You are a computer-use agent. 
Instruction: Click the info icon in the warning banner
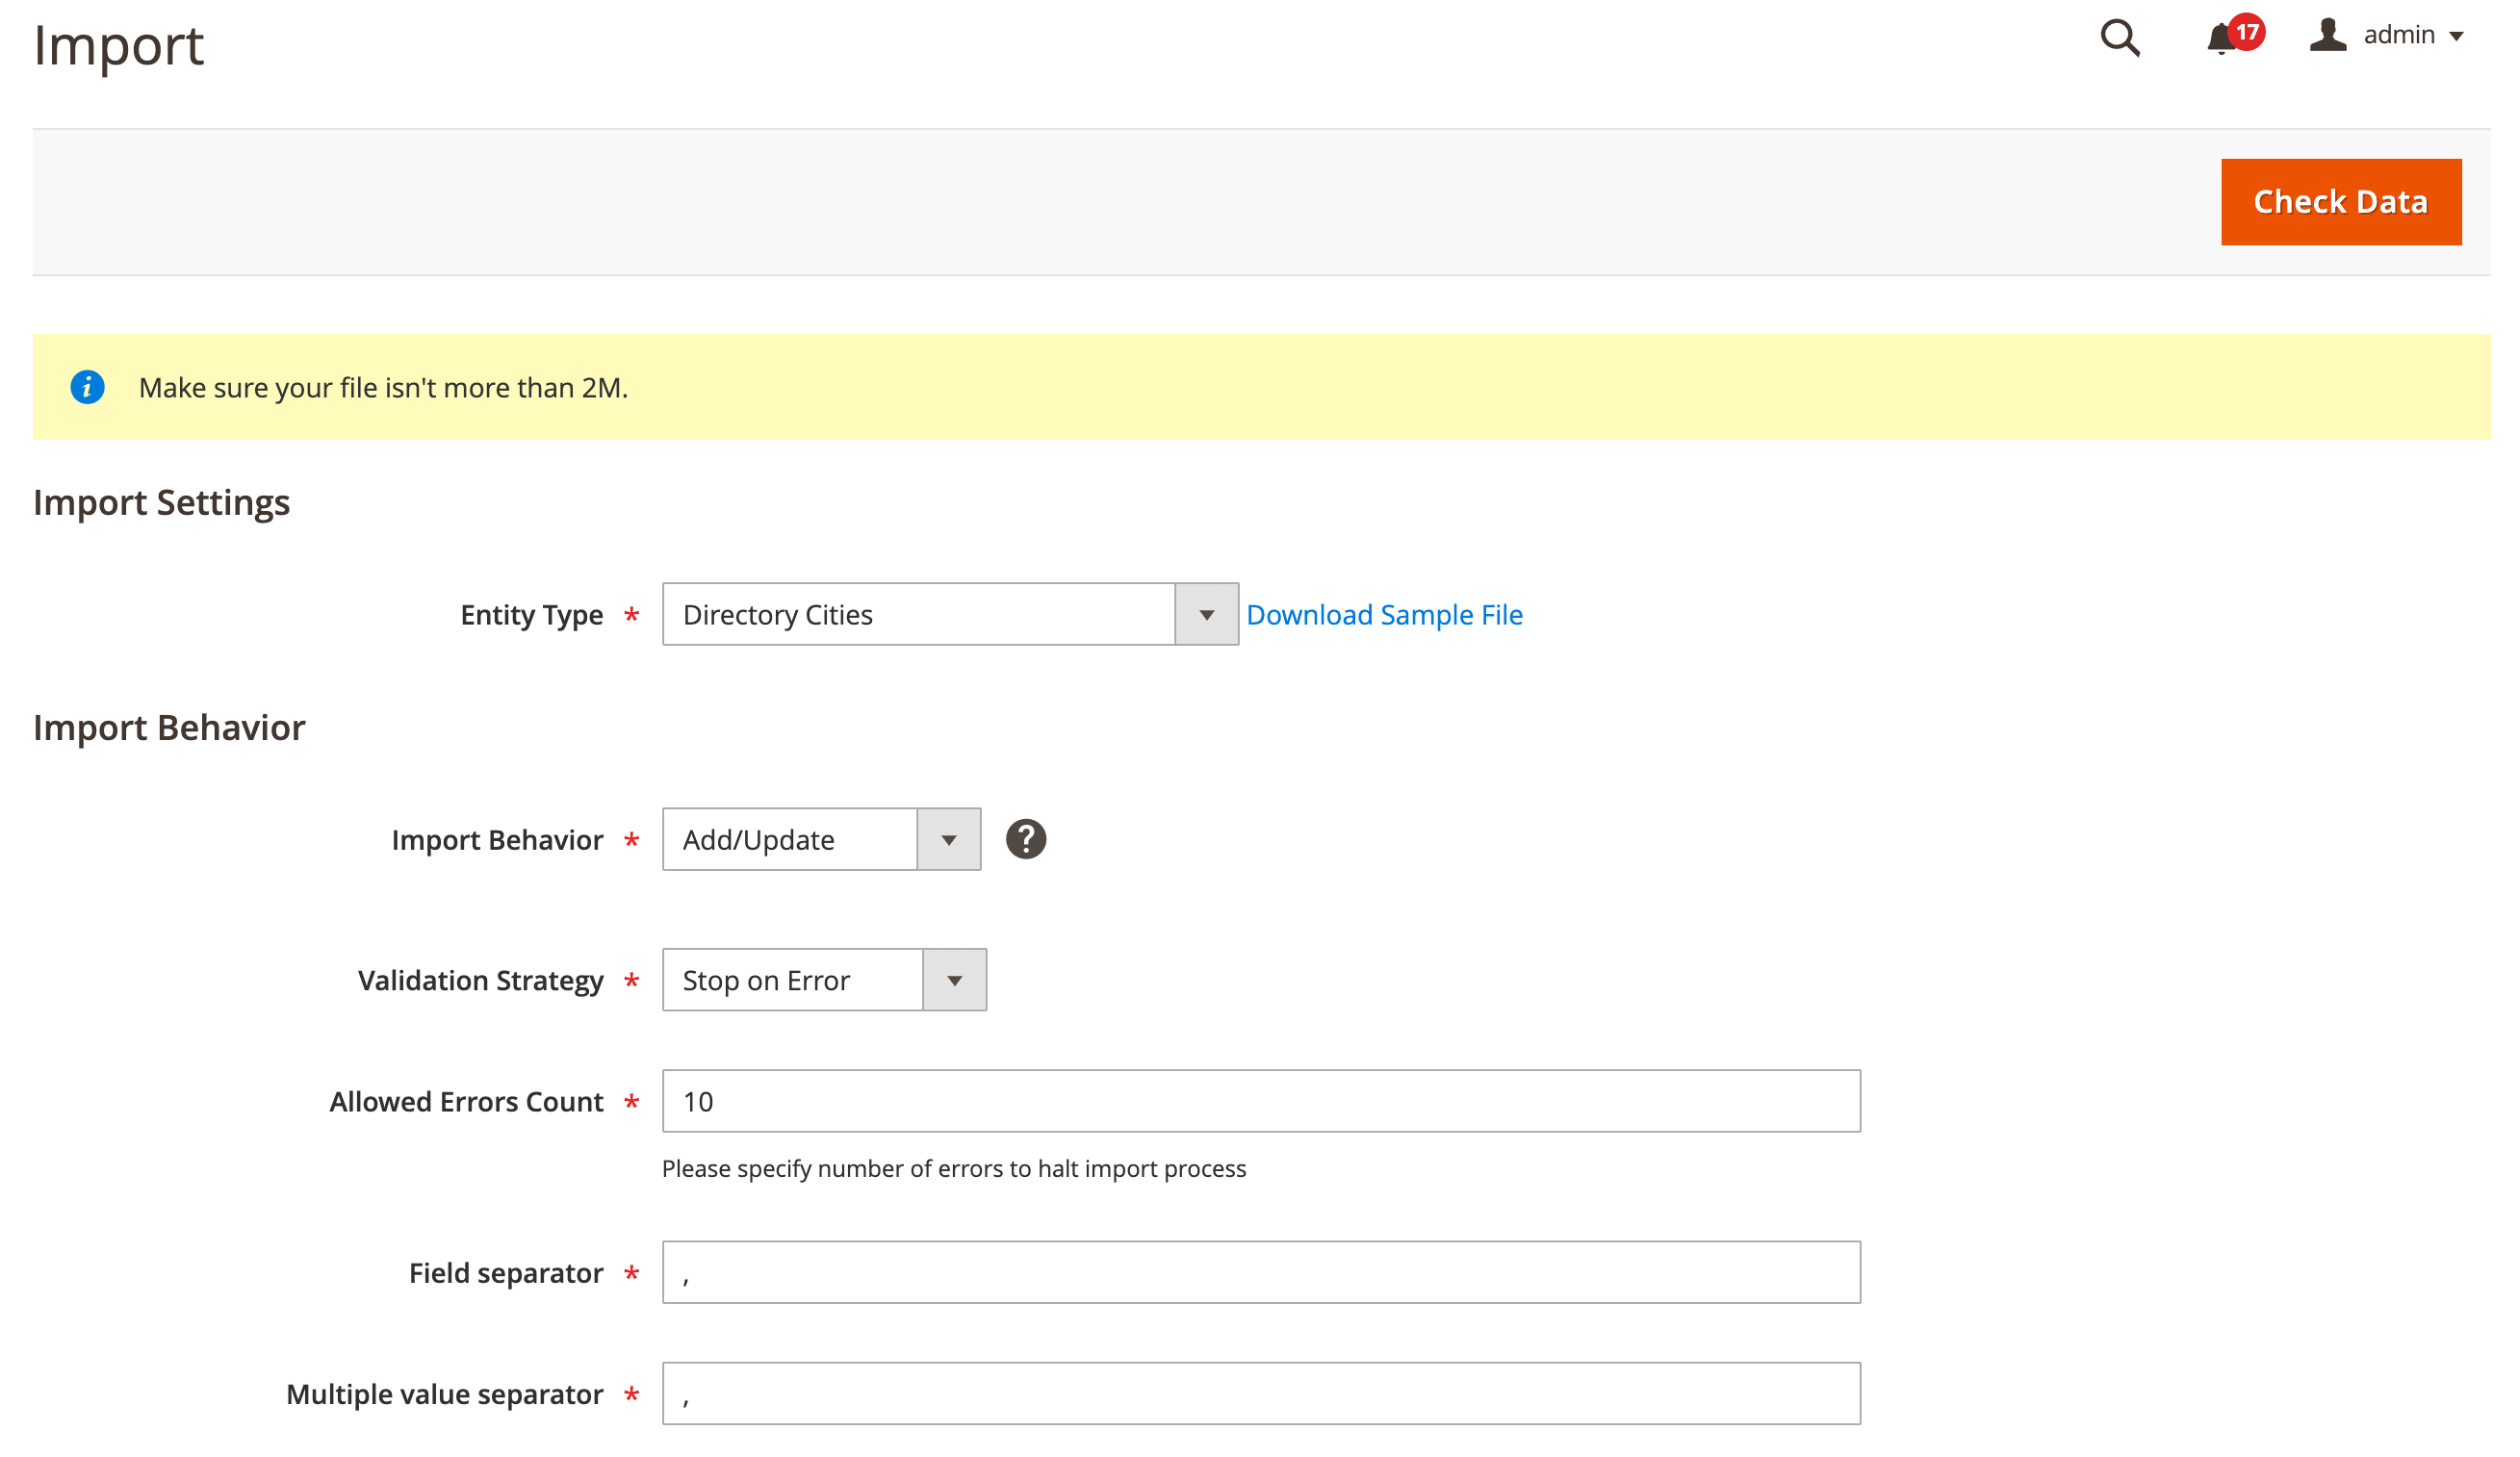click(x=87, y=387)
